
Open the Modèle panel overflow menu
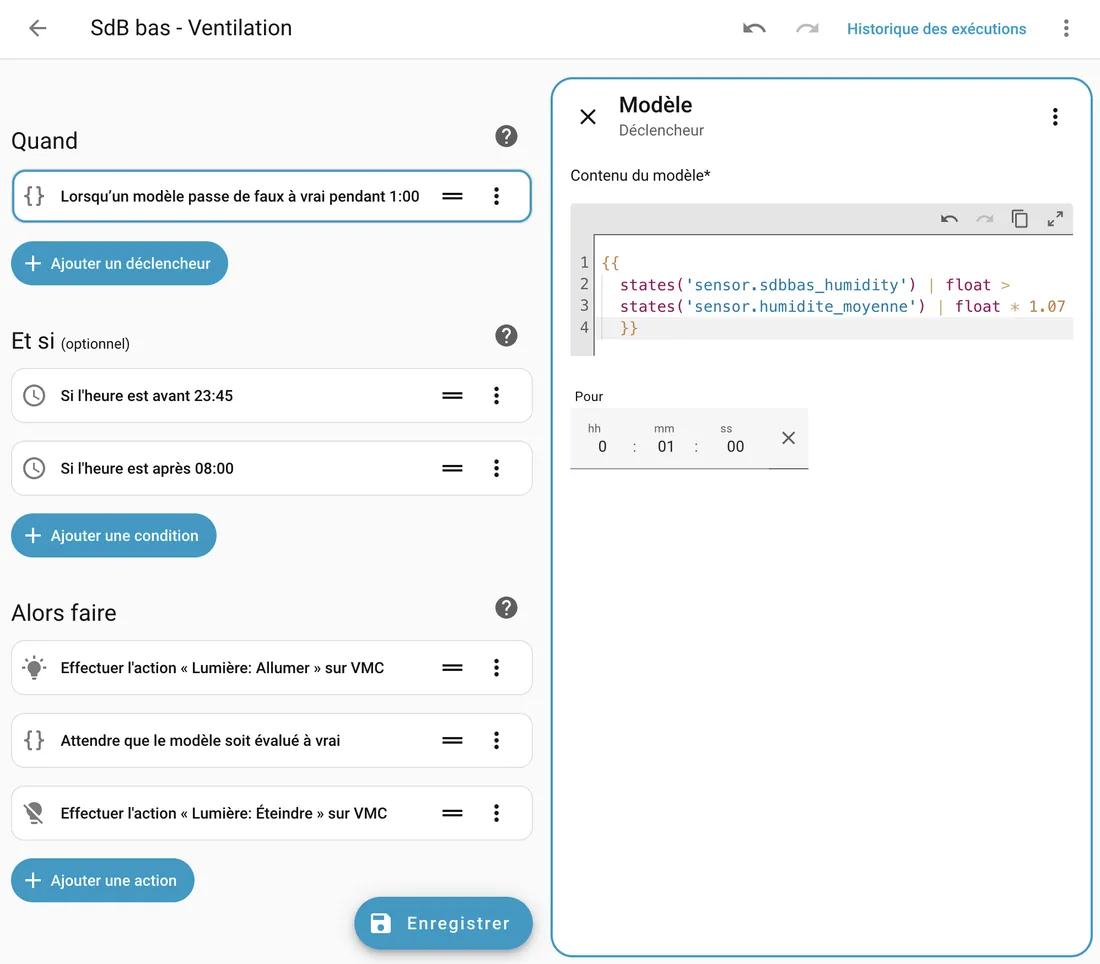click(1054, 116)
